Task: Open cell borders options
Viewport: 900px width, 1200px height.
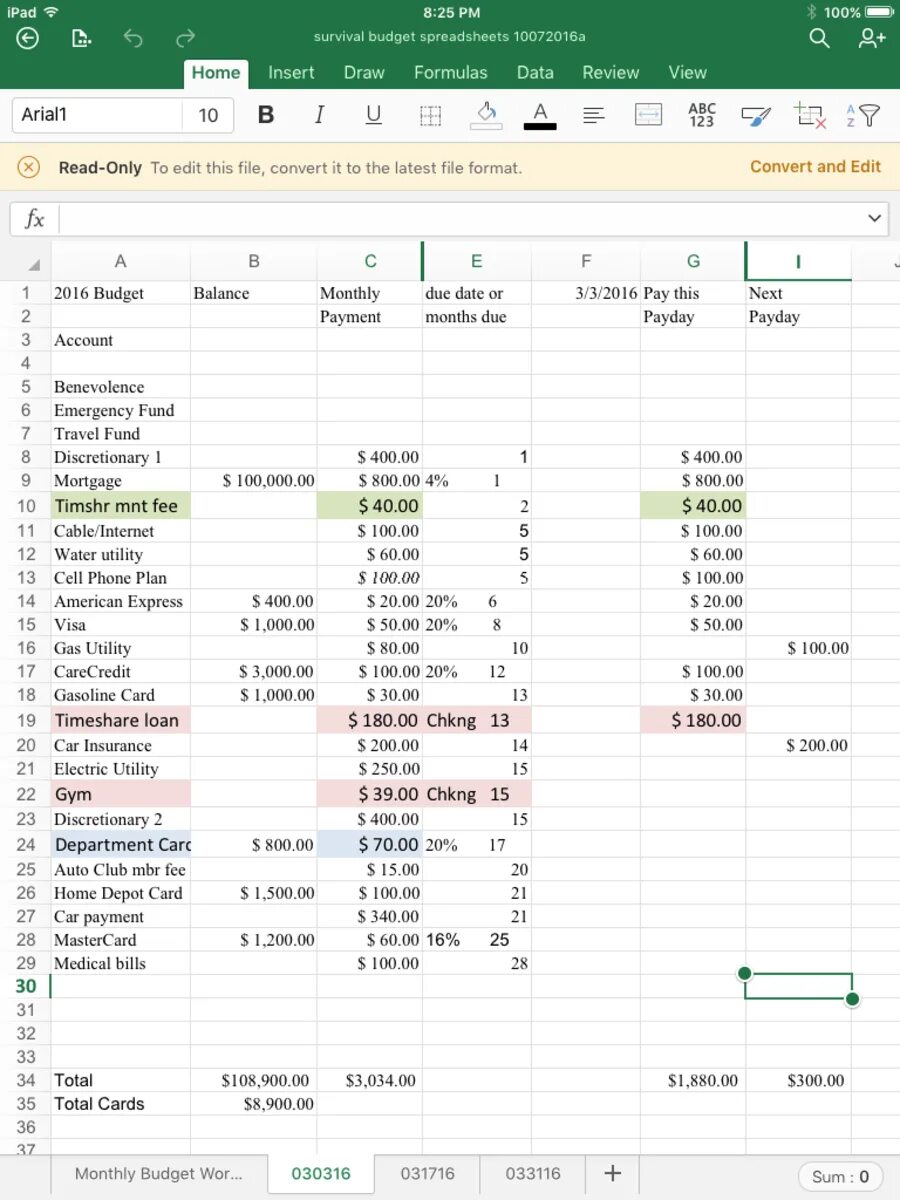Action: click(x=430, y=115)
